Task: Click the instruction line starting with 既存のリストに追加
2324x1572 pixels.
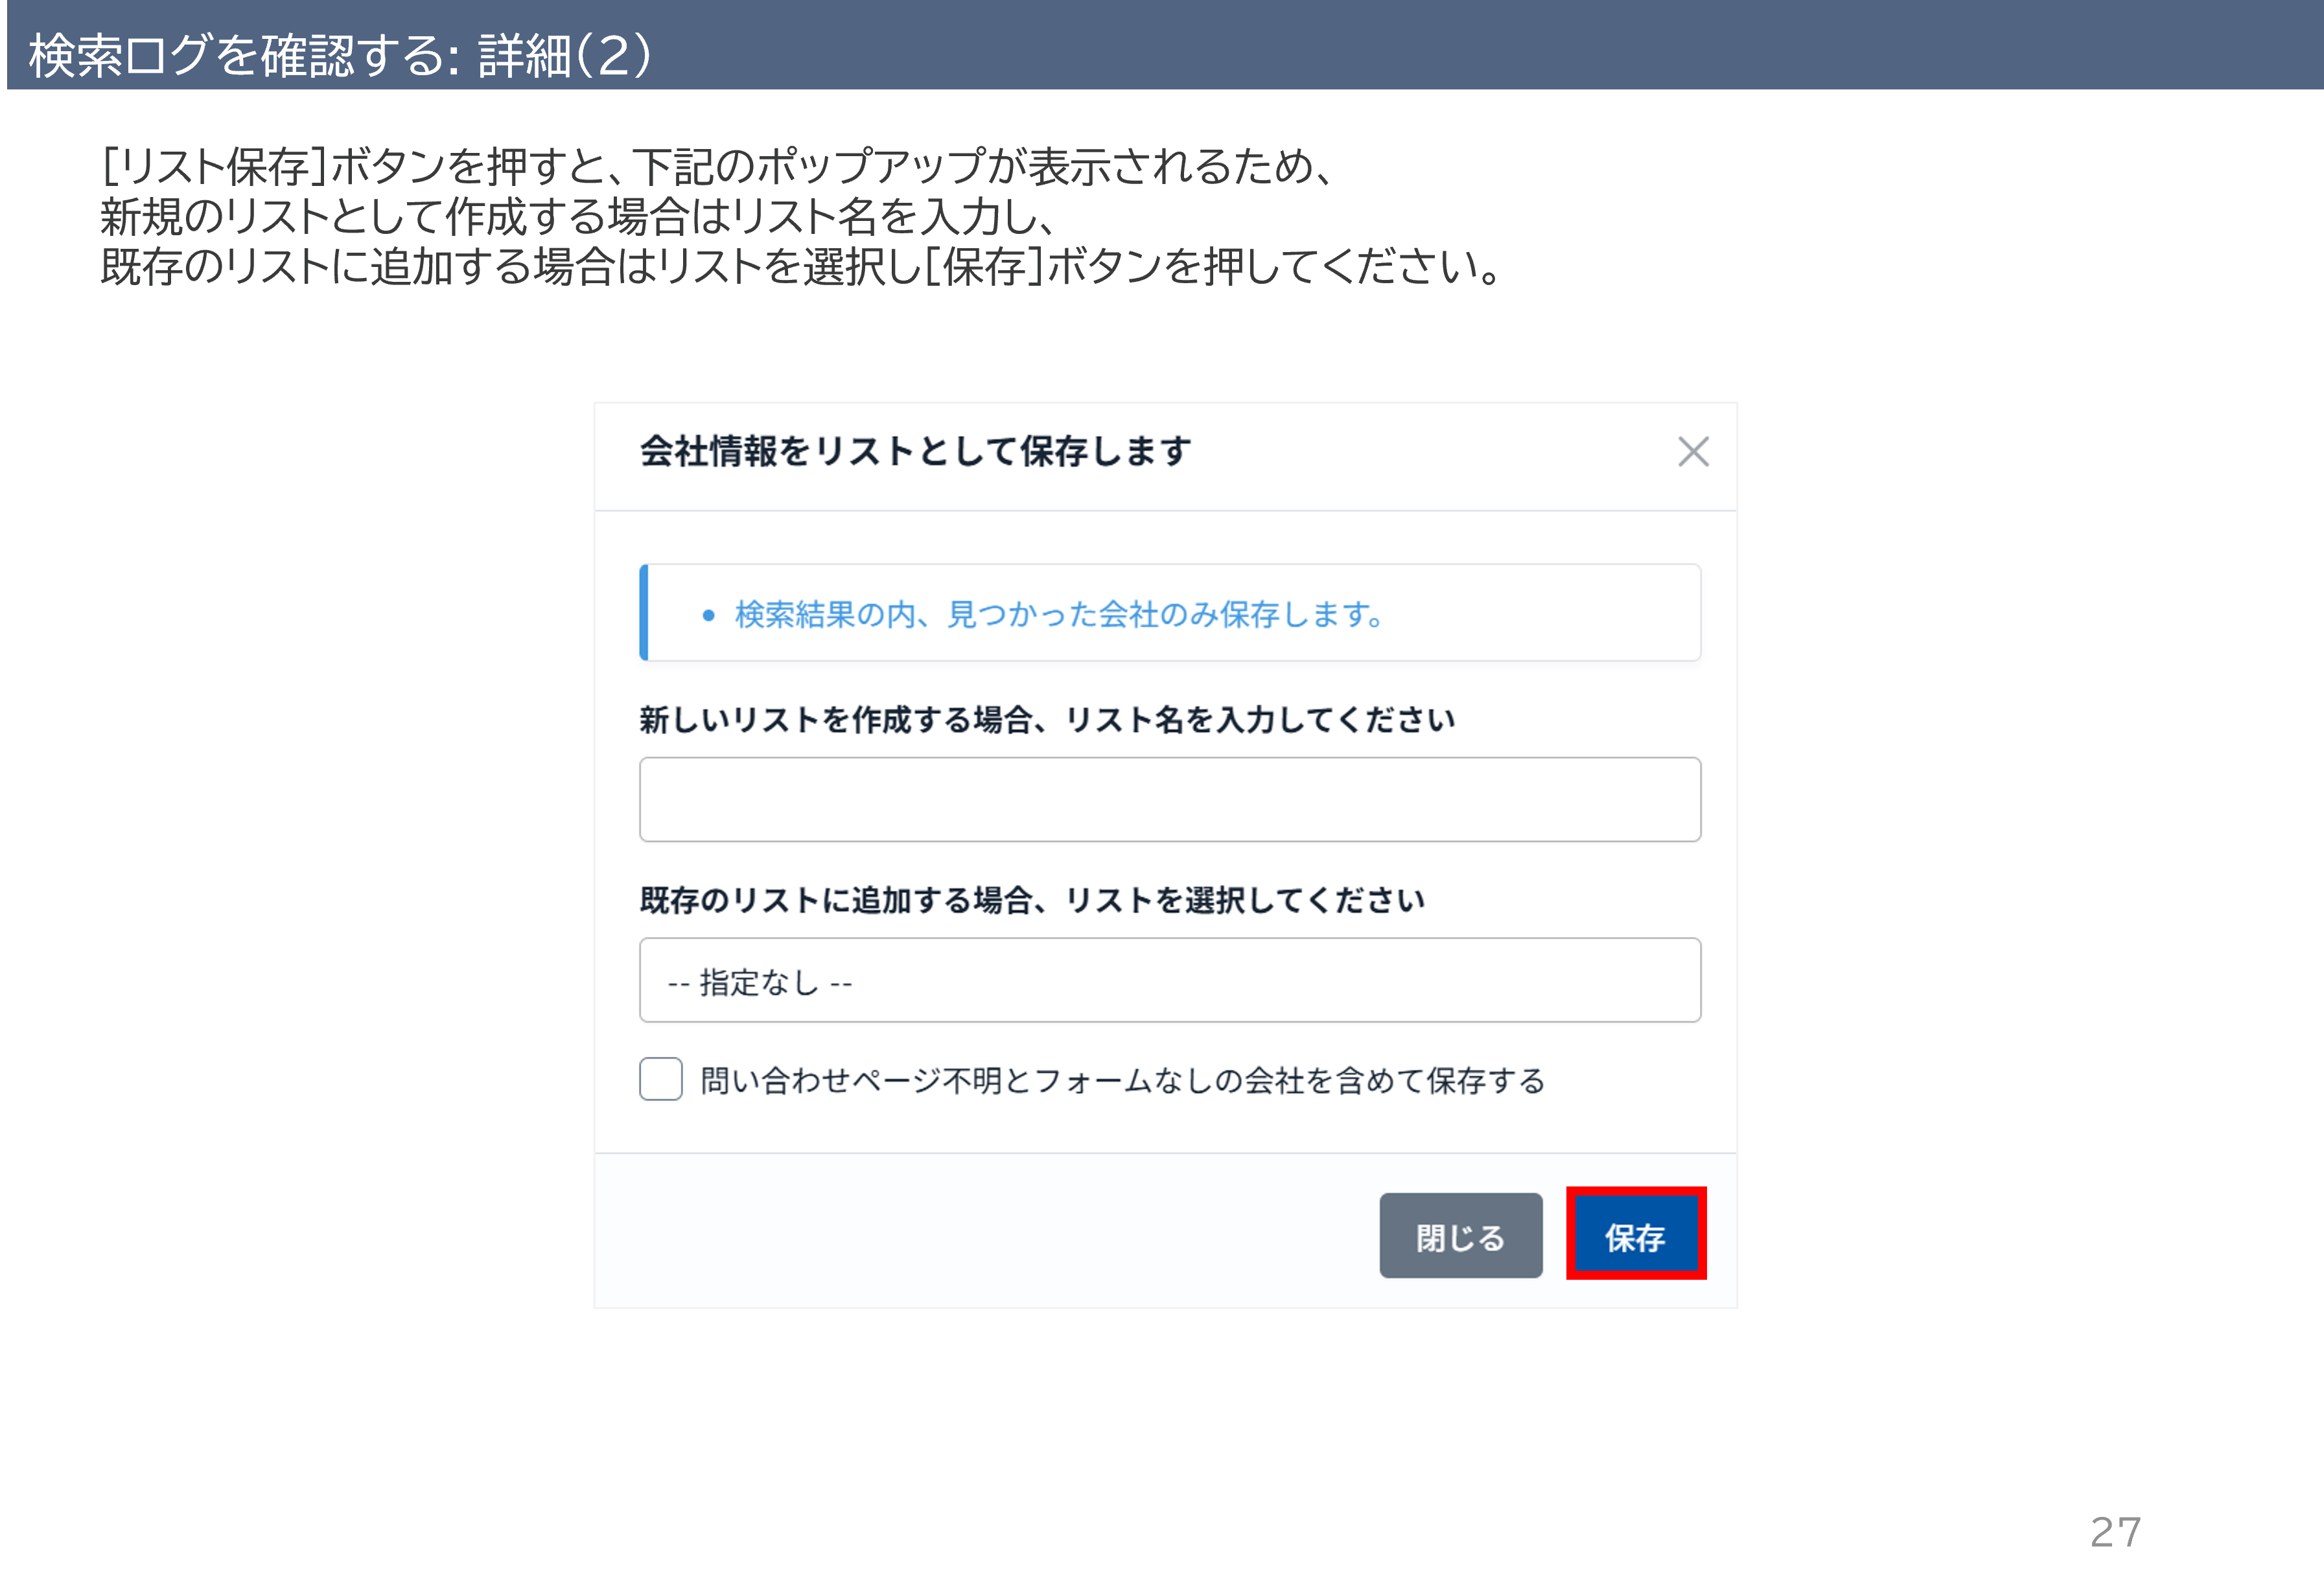Action: (800, 266)
